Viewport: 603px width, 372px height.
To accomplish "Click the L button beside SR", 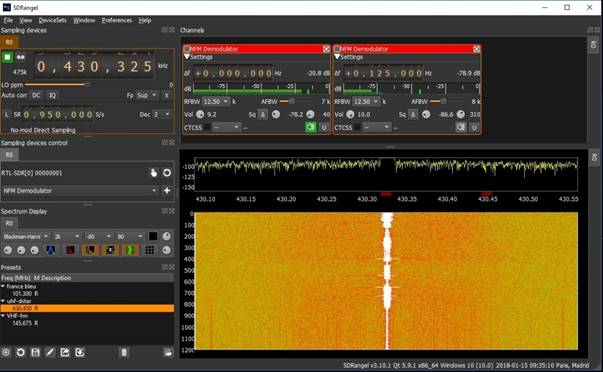I will point(7,114).
